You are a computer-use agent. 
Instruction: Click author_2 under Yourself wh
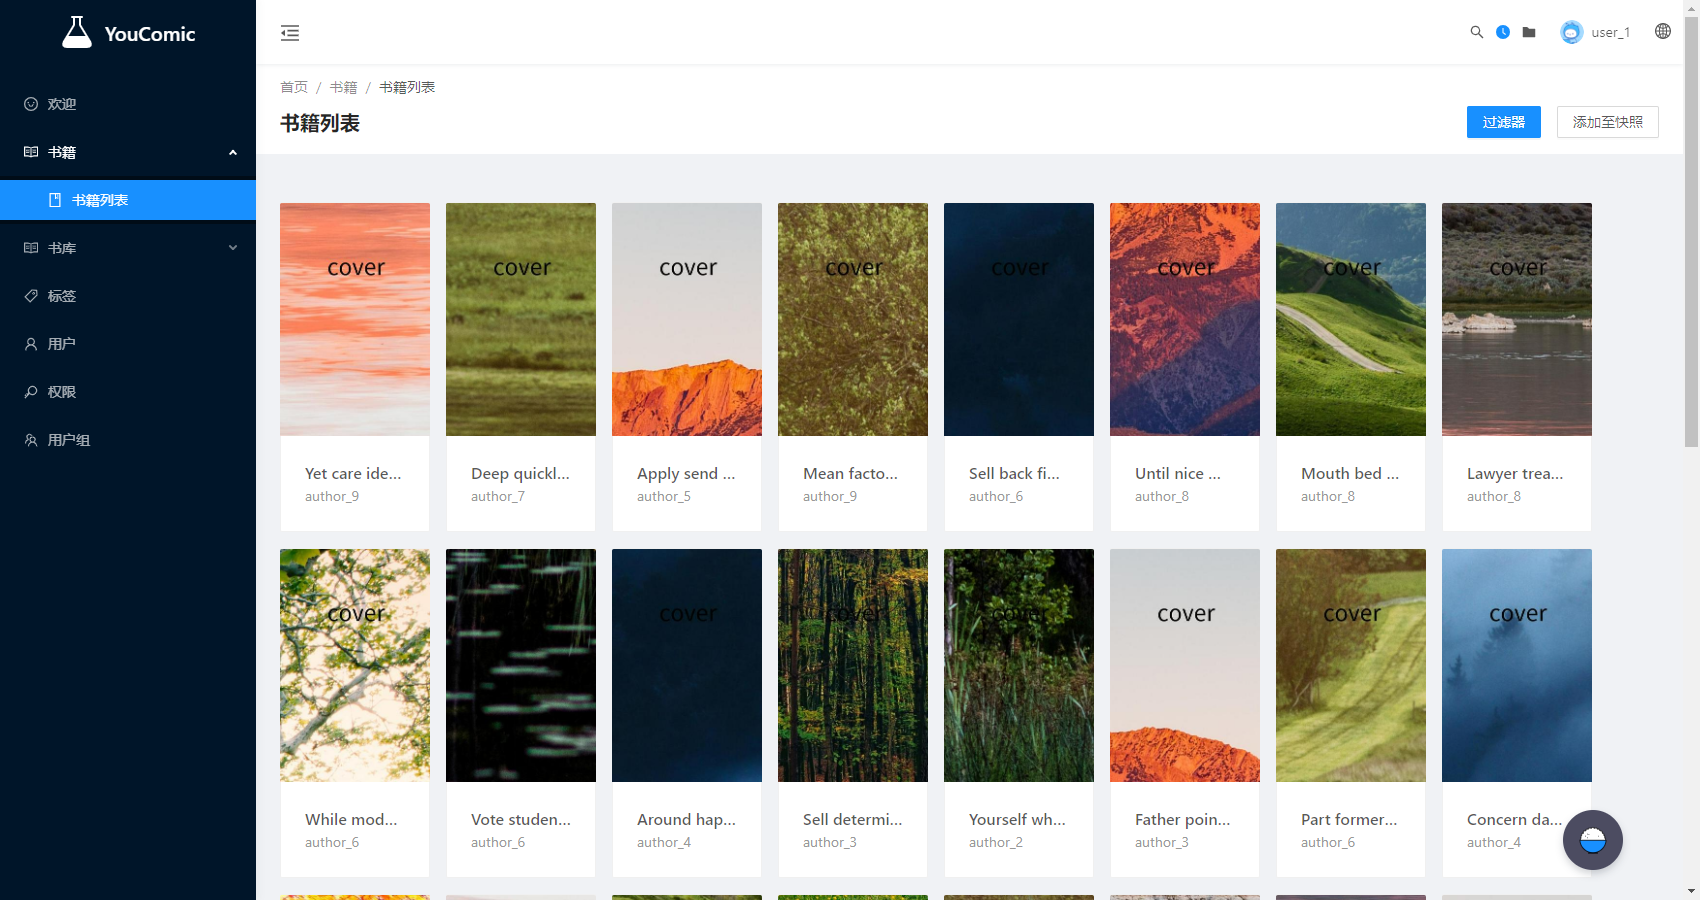tap(996, 842)
